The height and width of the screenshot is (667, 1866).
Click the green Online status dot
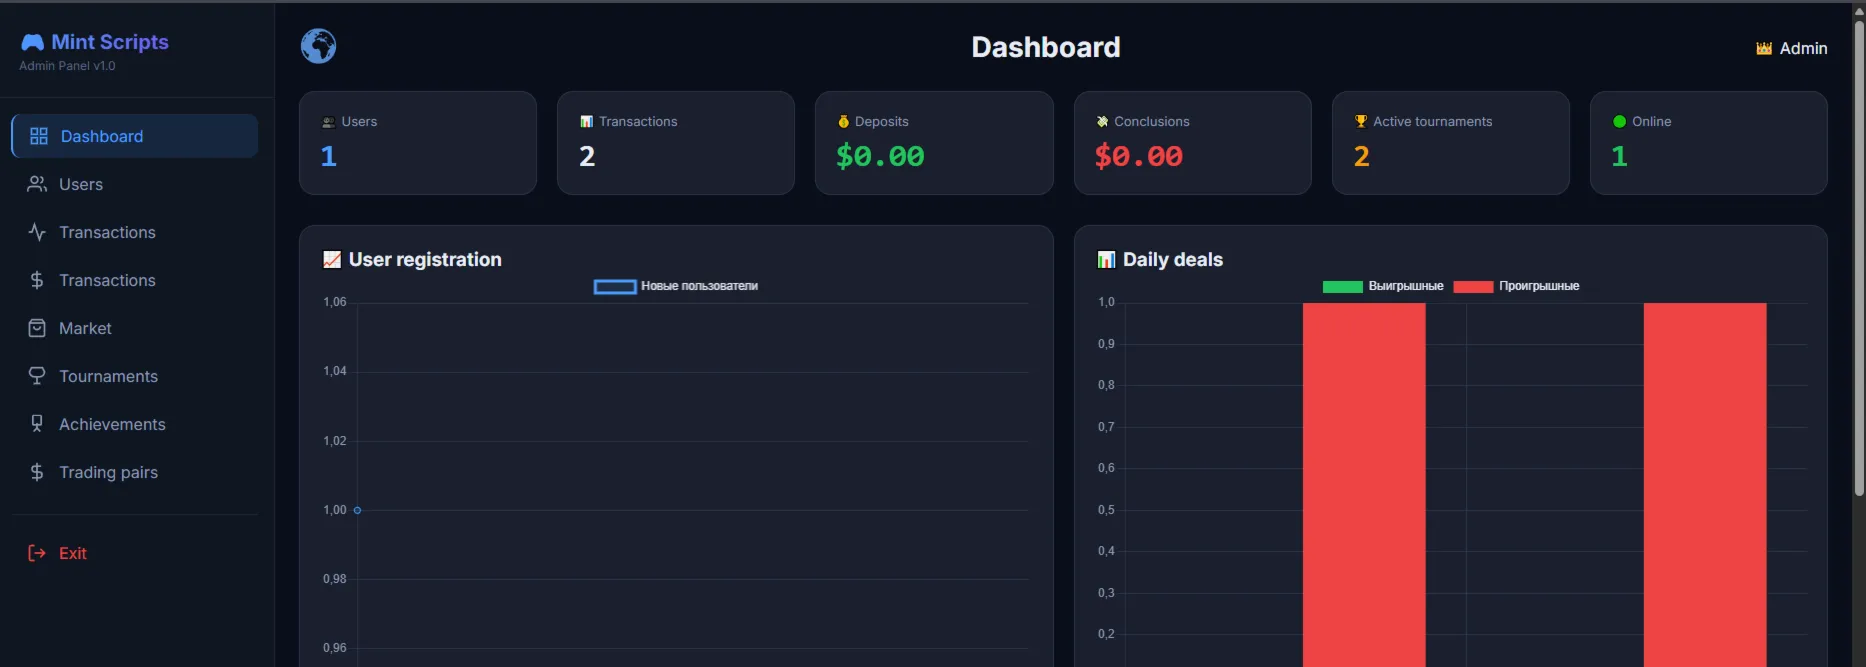[x=1619, y=122]
